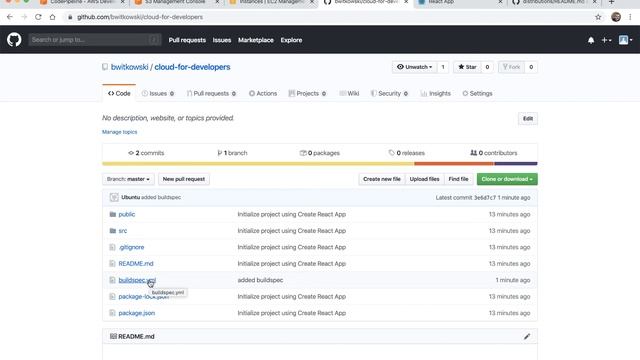View 0 packages link
Image resolution: width=640 pixels, height=360 pixels.
[x=320, y=153]
